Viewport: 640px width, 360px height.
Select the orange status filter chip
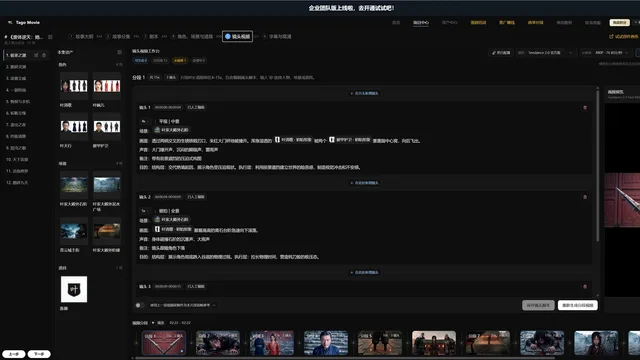[180, 60]
